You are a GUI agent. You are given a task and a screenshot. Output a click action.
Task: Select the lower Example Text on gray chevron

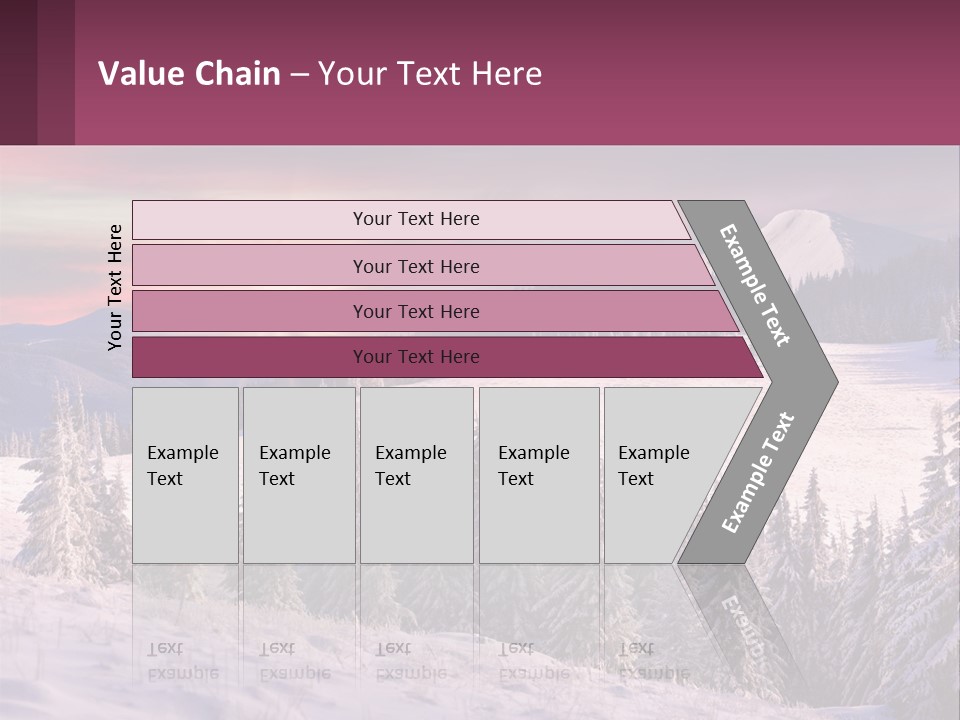(758, 472)
